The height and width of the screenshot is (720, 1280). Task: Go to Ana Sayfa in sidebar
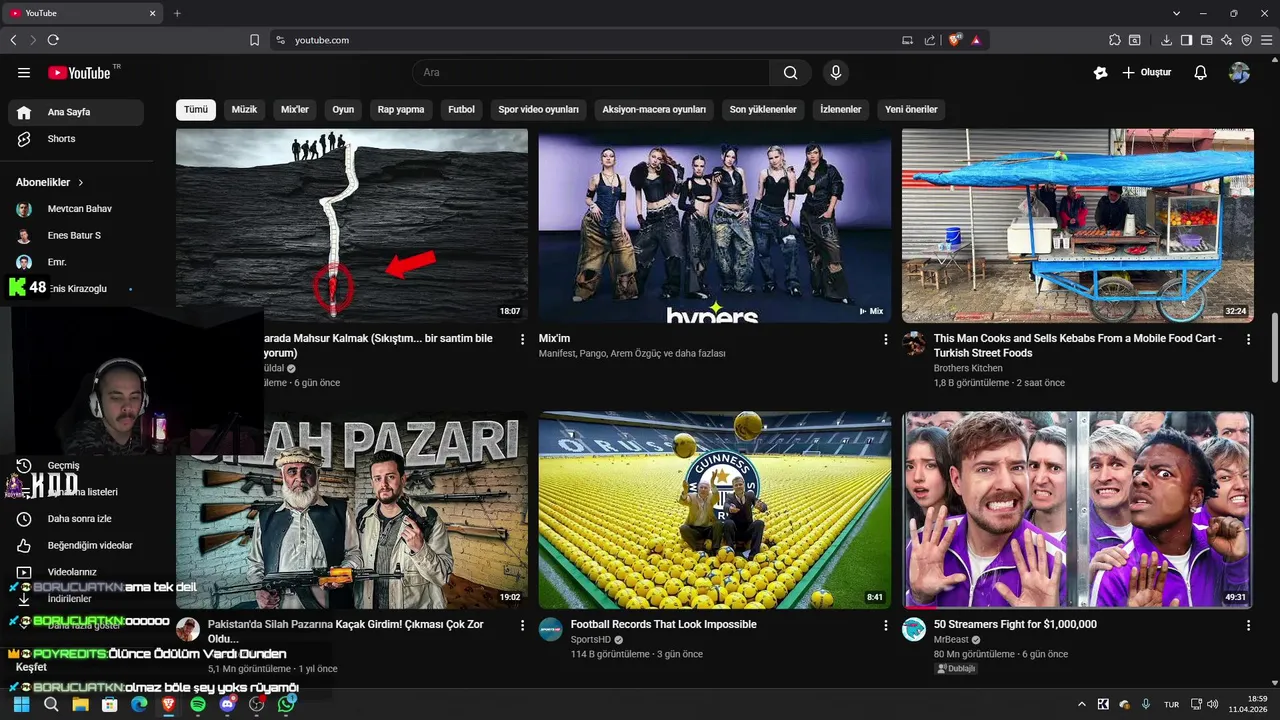76,112
